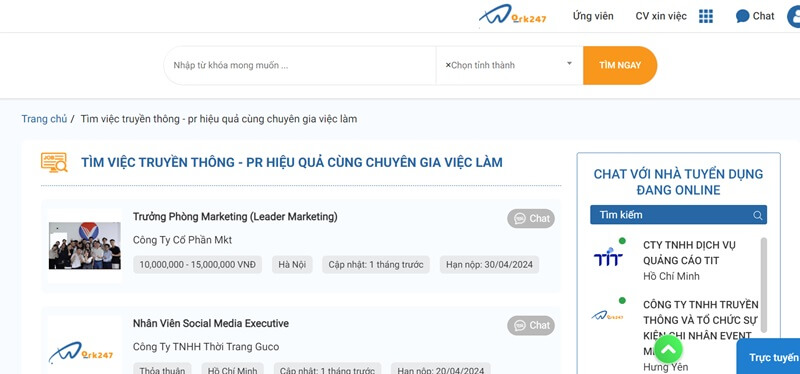This screenshot has height=374, width=800.
Task: Open Work247 logo of Guco job card
Action: (x=81, y=352)
